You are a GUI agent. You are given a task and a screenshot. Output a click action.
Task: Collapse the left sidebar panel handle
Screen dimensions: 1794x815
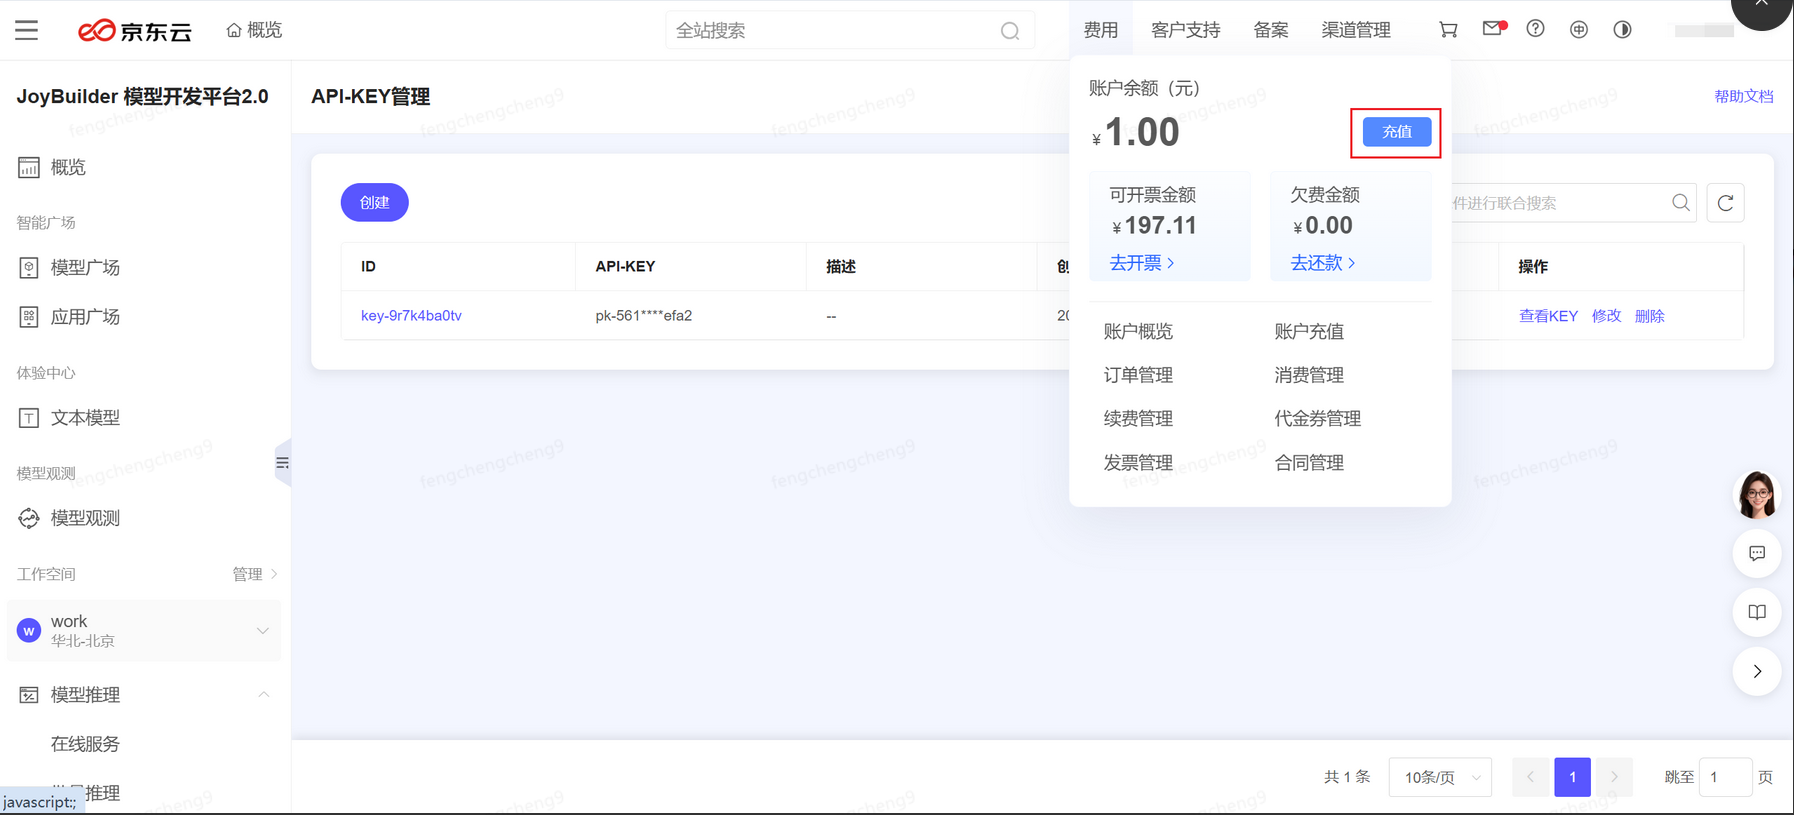[283, 463]
